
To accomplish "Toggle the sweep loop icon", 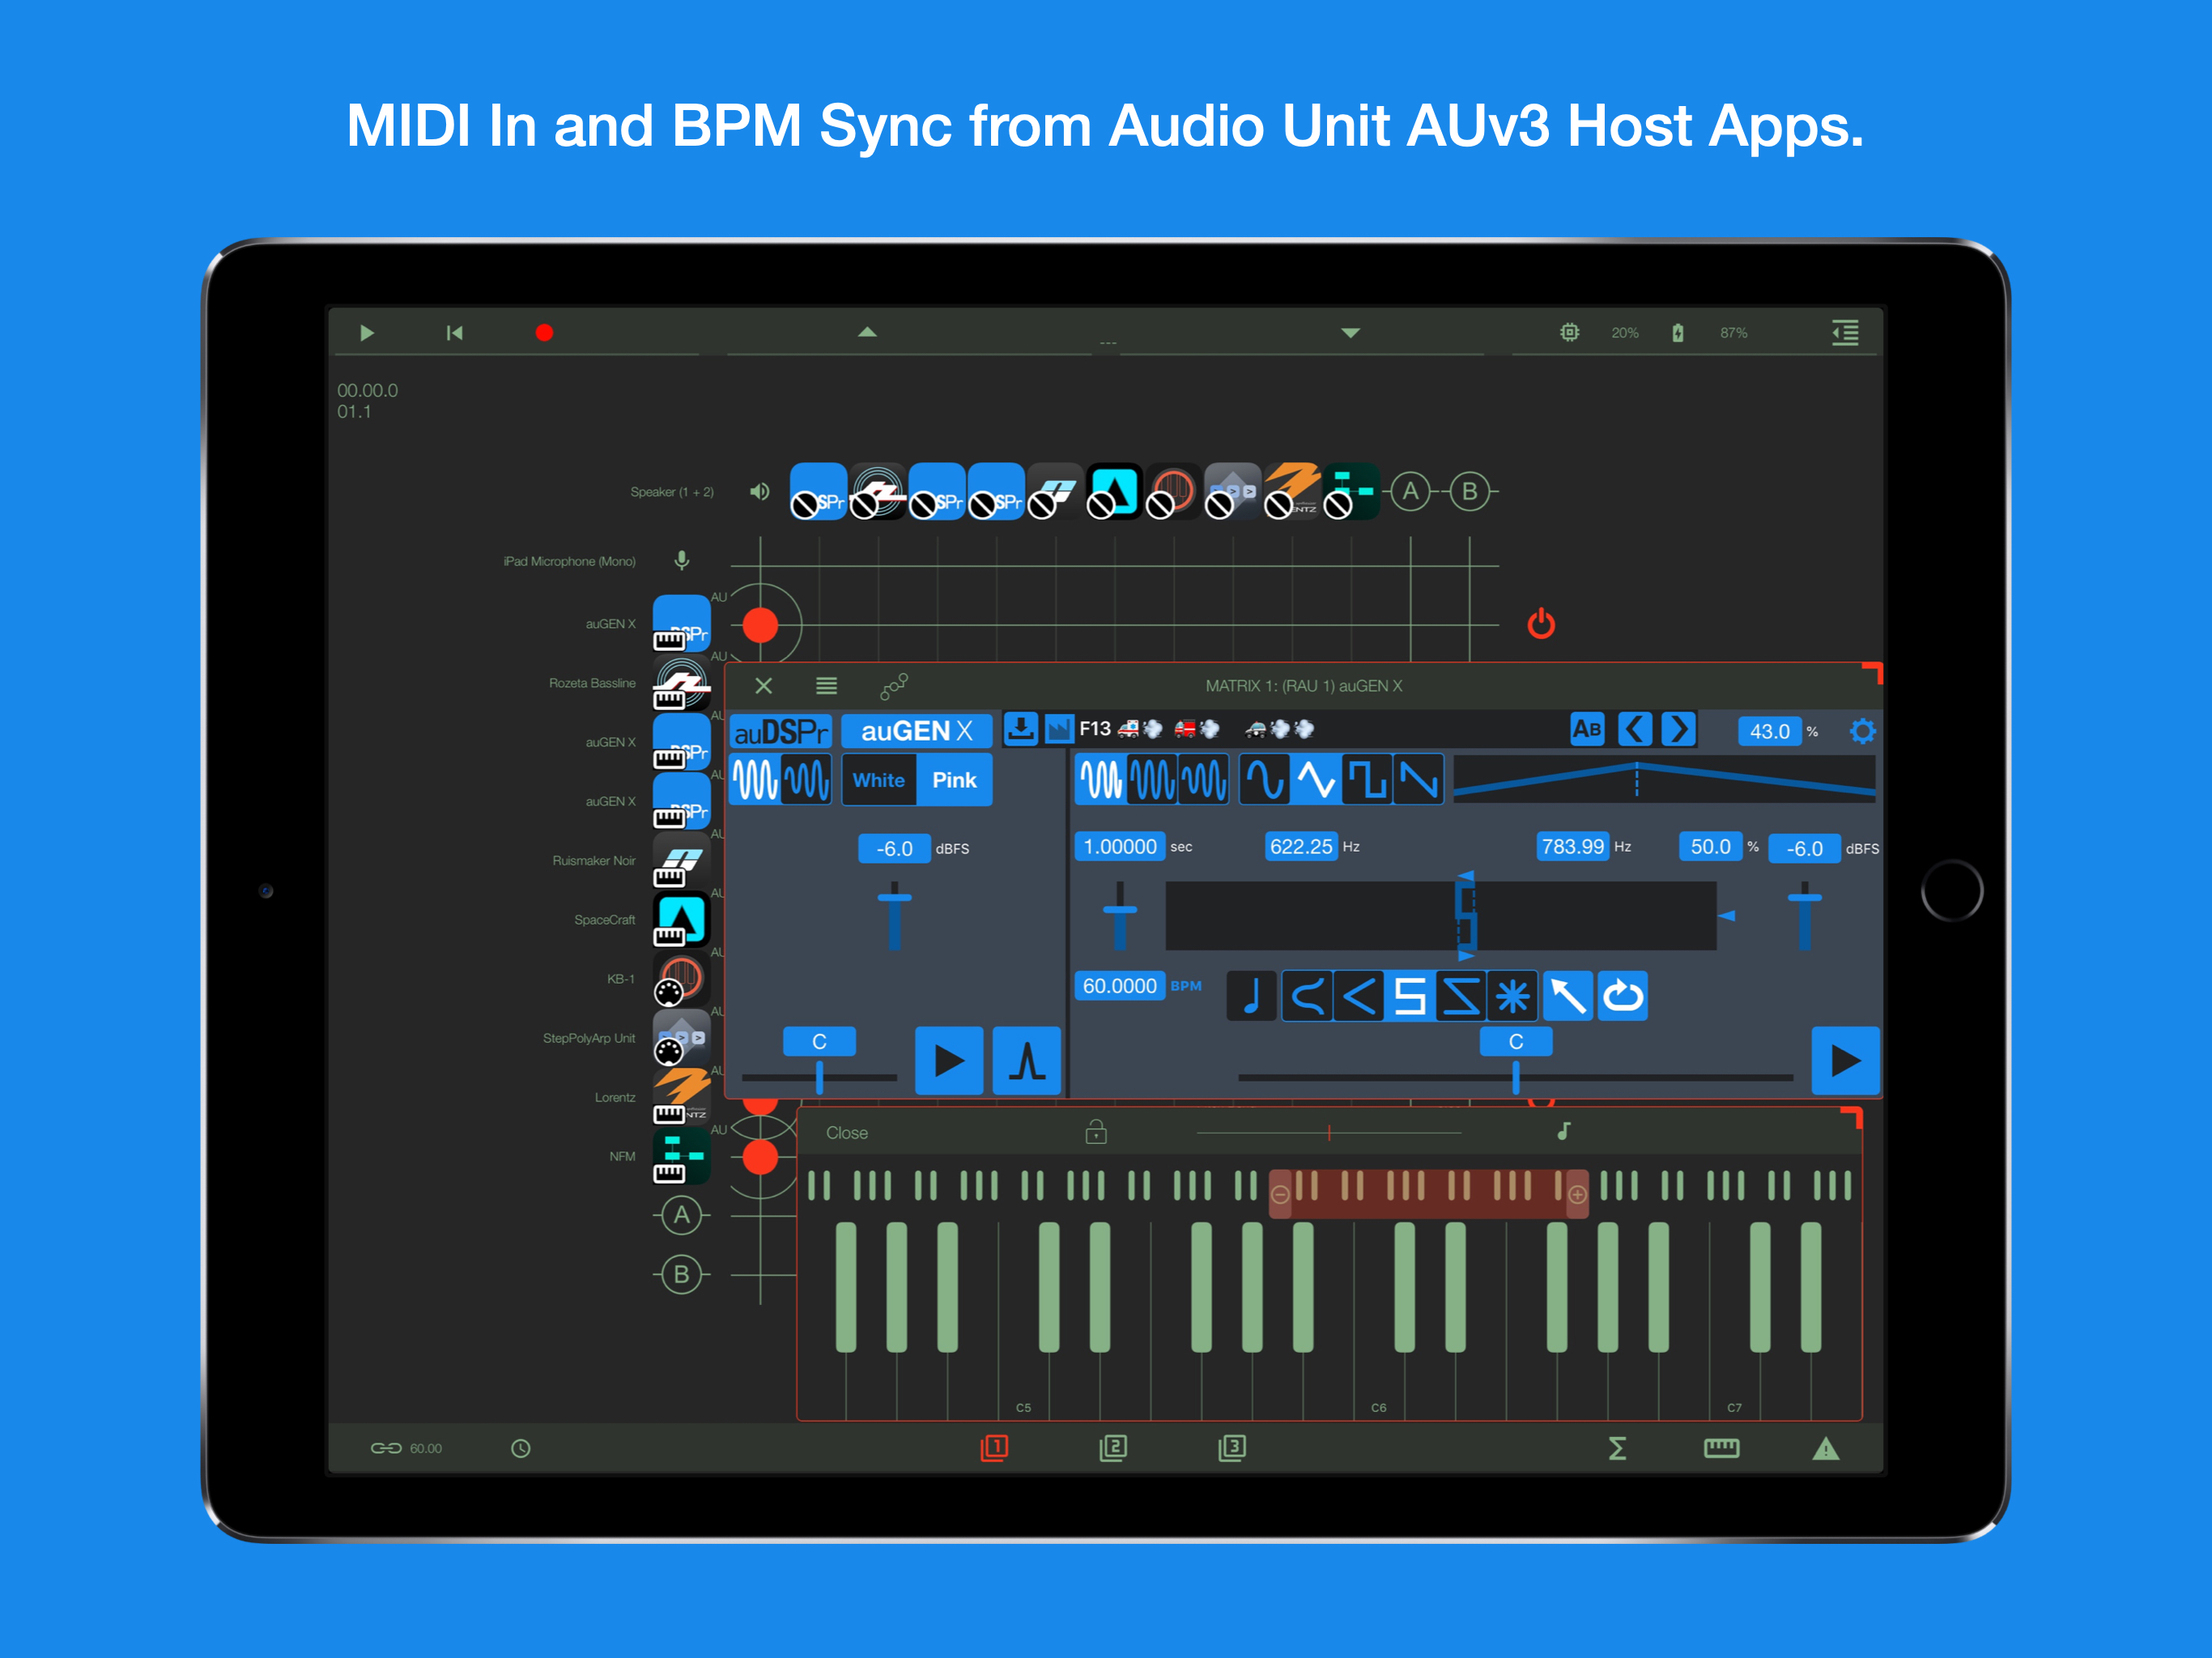I will coord(1622,996).
